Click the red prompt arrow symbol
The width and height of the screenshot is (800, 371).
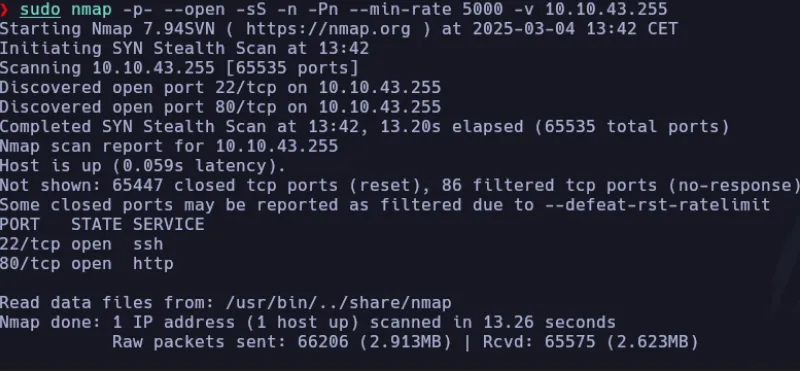pyautogui.click(x=4, y=9)
